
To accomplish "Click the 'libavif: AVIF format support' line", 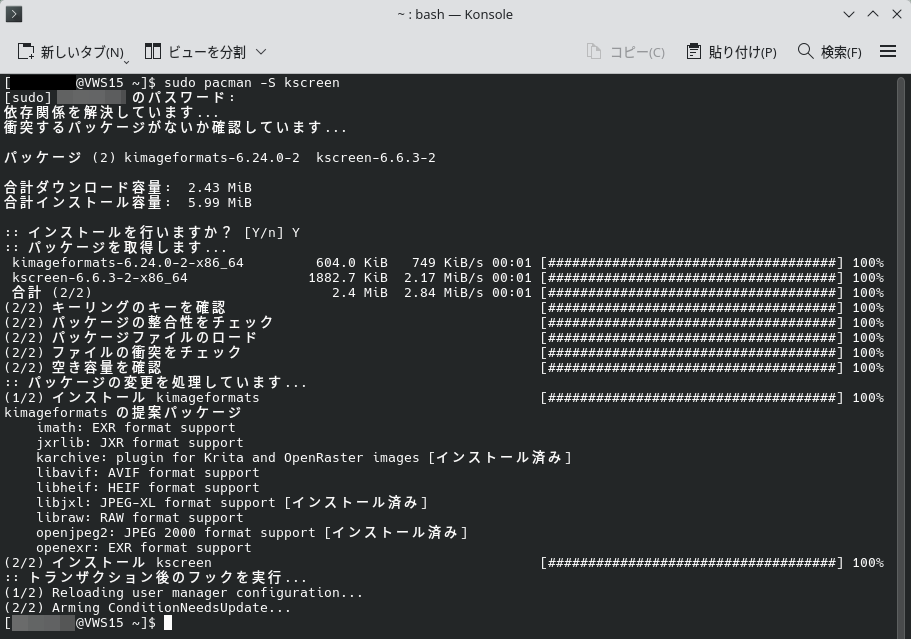I will coord(147,473).
